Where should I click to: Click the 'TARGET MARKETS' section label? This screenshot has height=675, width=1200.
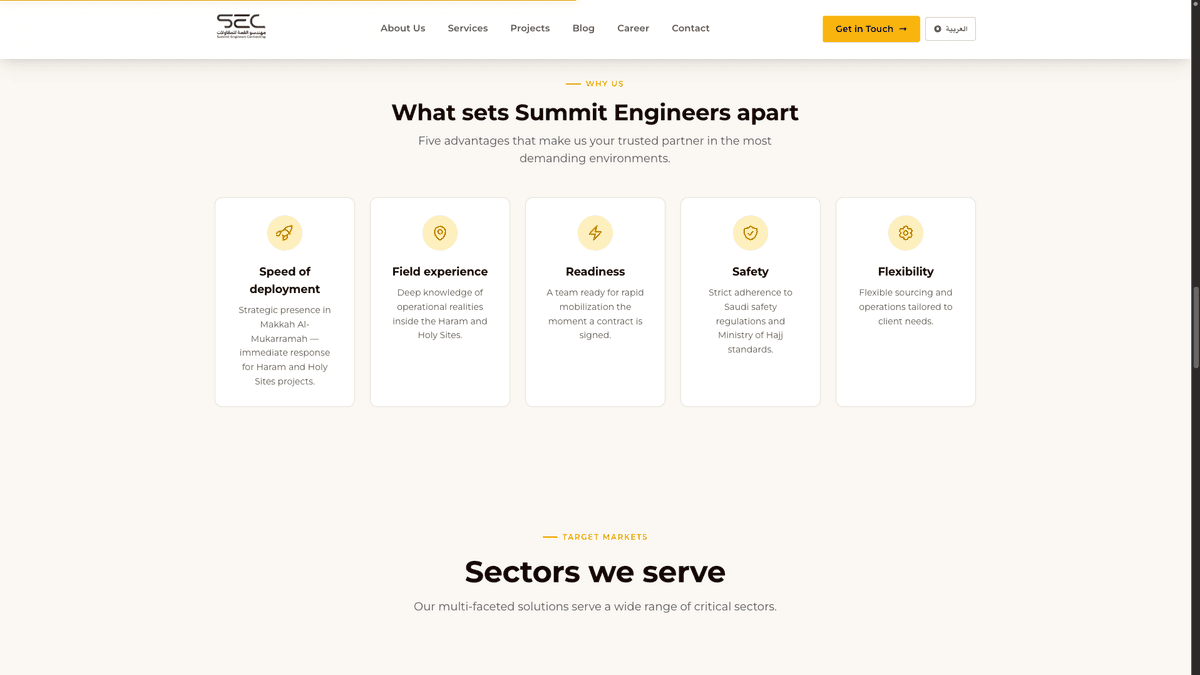point(605,537)
